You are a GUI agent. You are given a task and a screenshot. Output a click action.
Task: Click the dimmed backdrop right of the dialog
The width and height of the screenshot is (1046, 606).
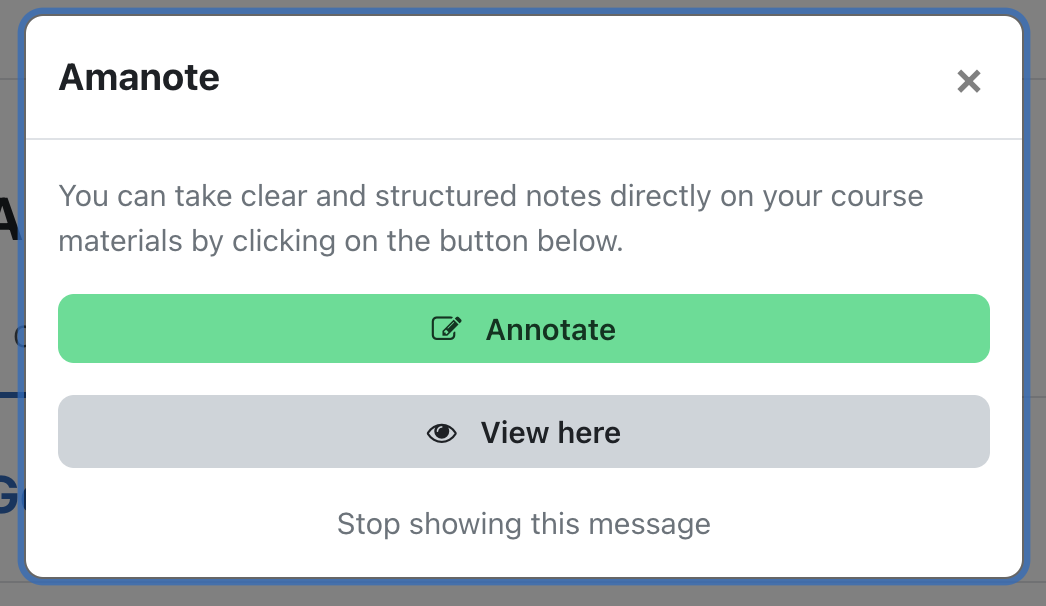tap(1037, 300)
